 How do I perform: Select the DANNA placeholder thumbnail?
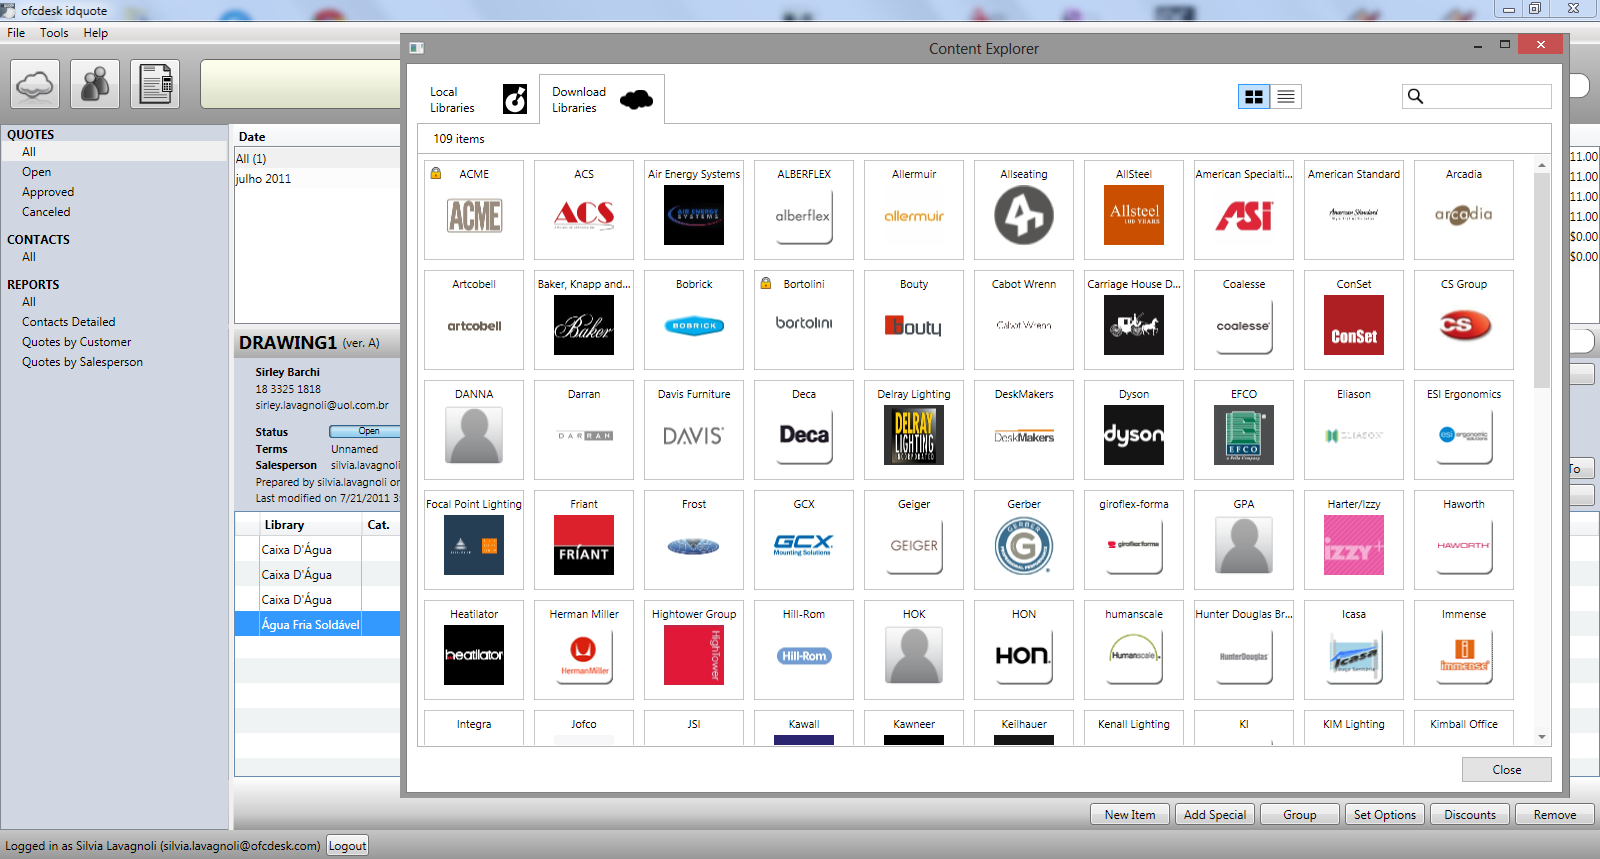474,435
